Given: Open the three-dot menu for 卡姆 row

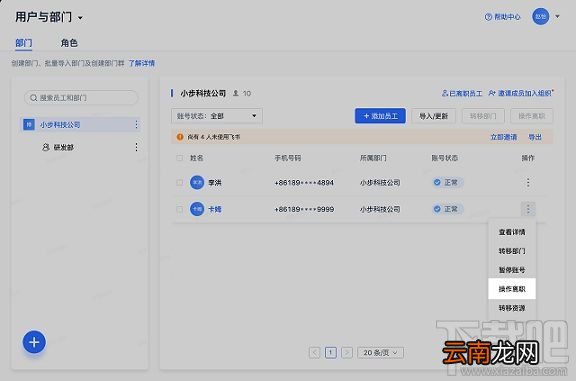Looking at the screenshot, I should tap(528, 209).
